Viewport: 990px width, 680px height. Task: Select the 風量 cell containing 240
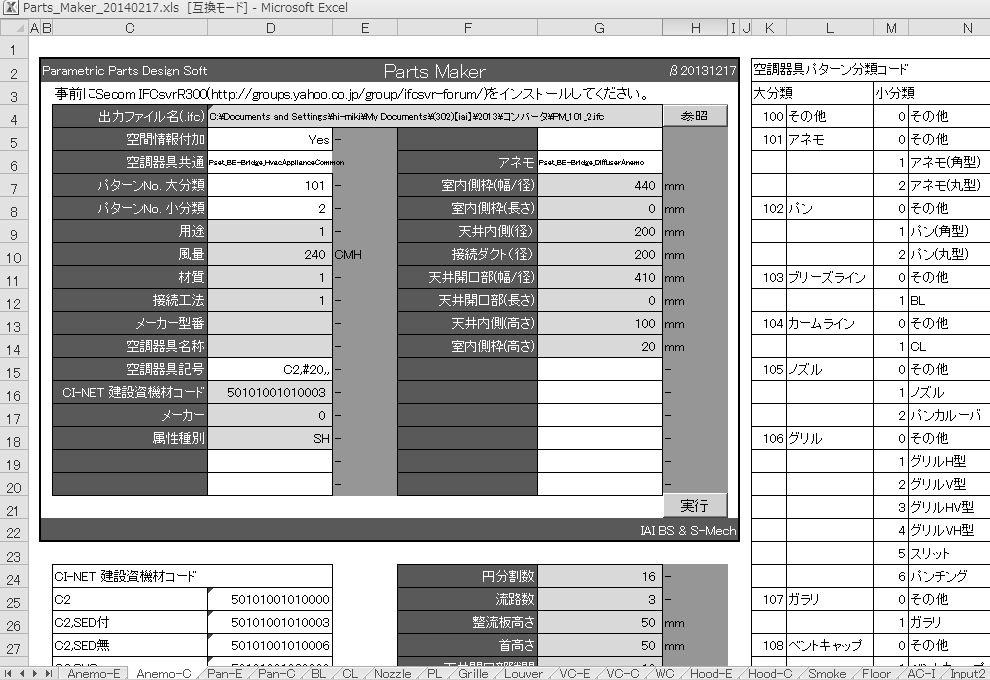point(269,255)
